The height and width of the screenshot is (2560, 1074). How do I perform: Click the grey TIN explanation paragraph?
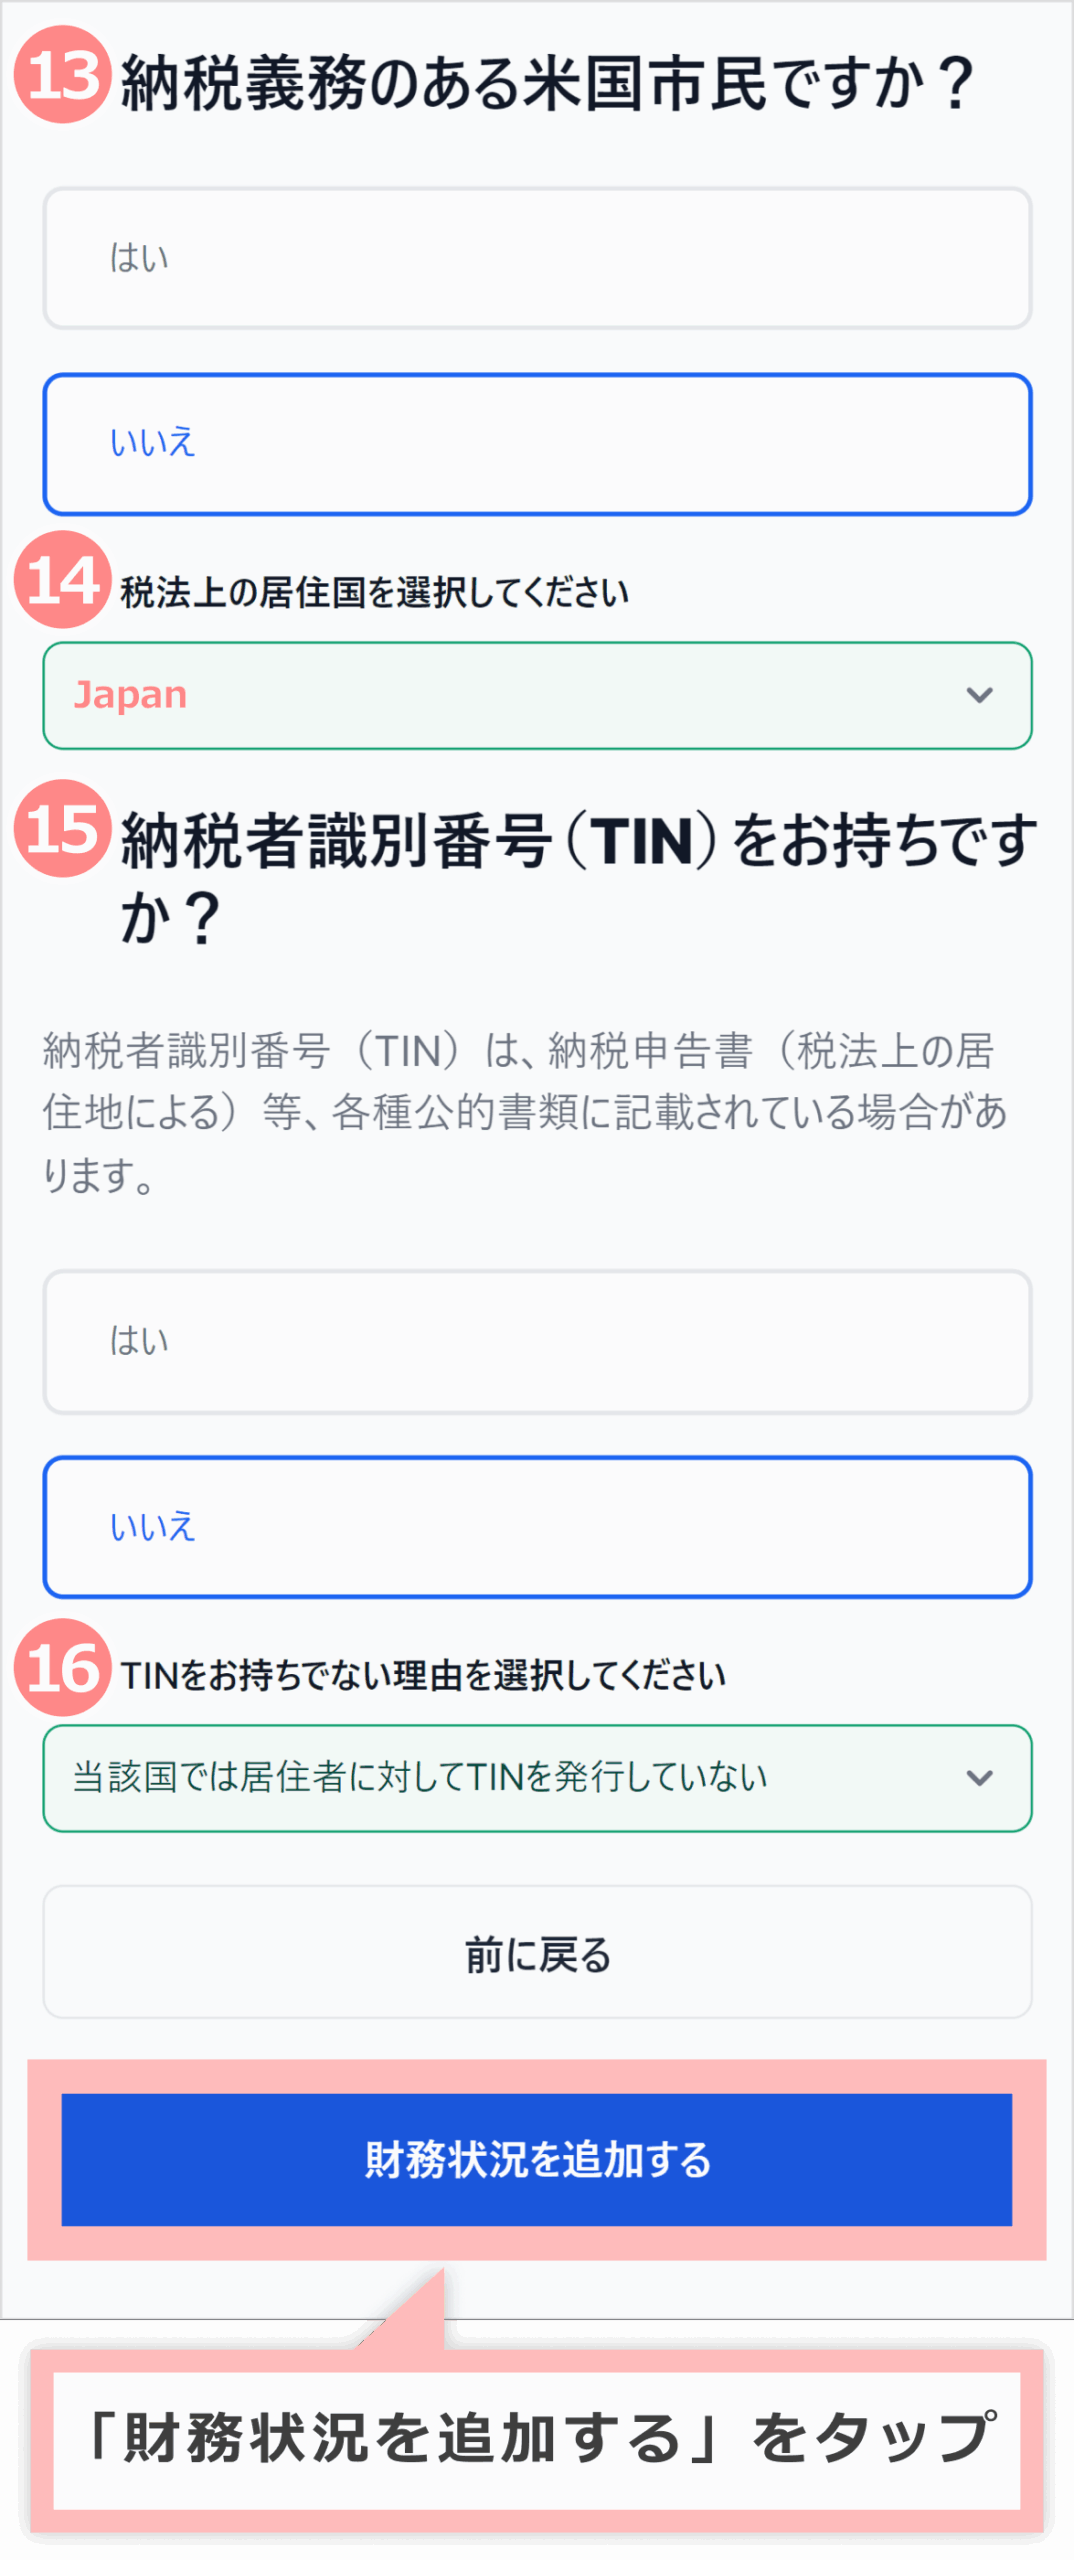point(525,1112)
